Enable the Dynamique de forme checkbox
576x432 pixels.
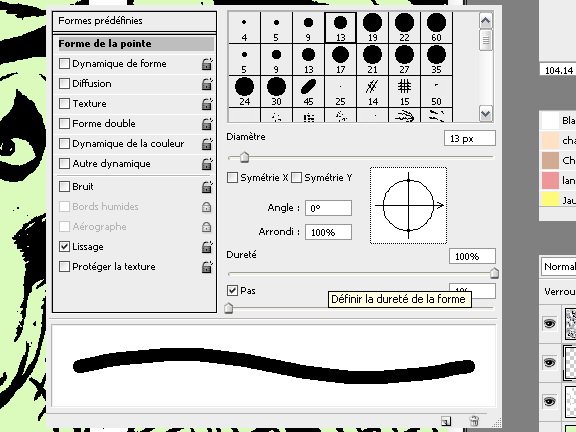point(64,64)
